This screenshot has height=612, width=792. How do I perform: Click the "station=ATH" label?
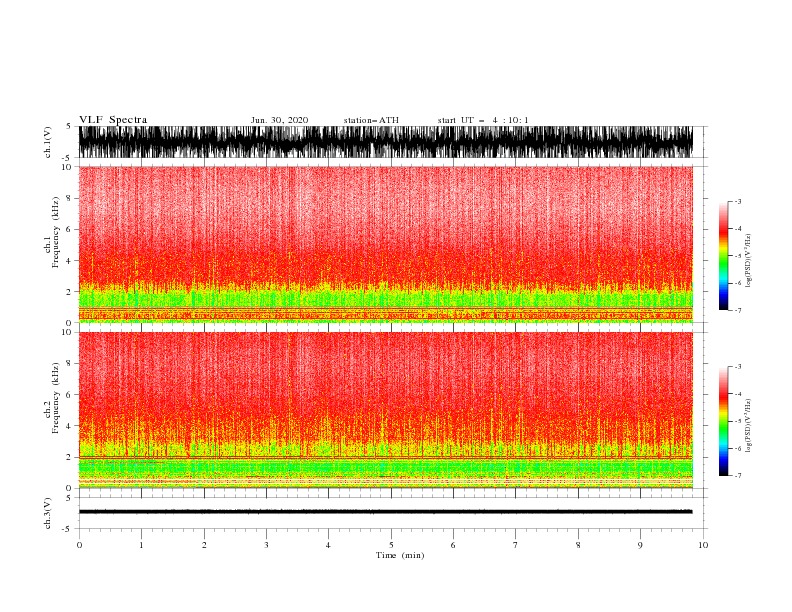click(371, 120)
